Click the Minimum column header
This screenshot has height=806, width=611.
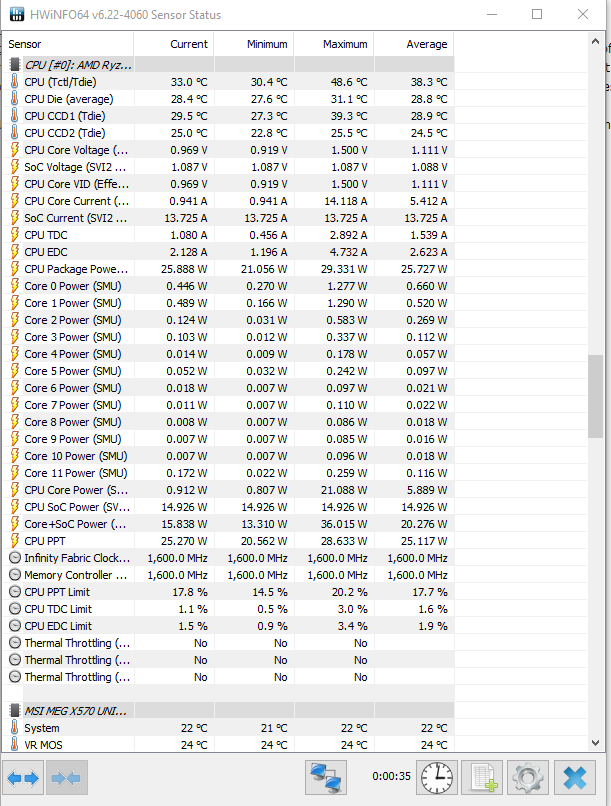(254, 44)
